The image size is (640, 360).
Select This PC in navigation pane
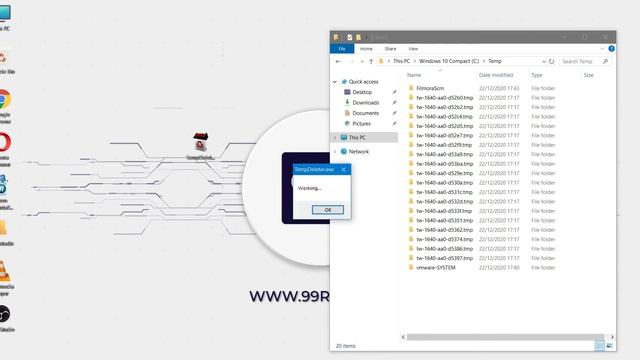[x=358, y=138]
